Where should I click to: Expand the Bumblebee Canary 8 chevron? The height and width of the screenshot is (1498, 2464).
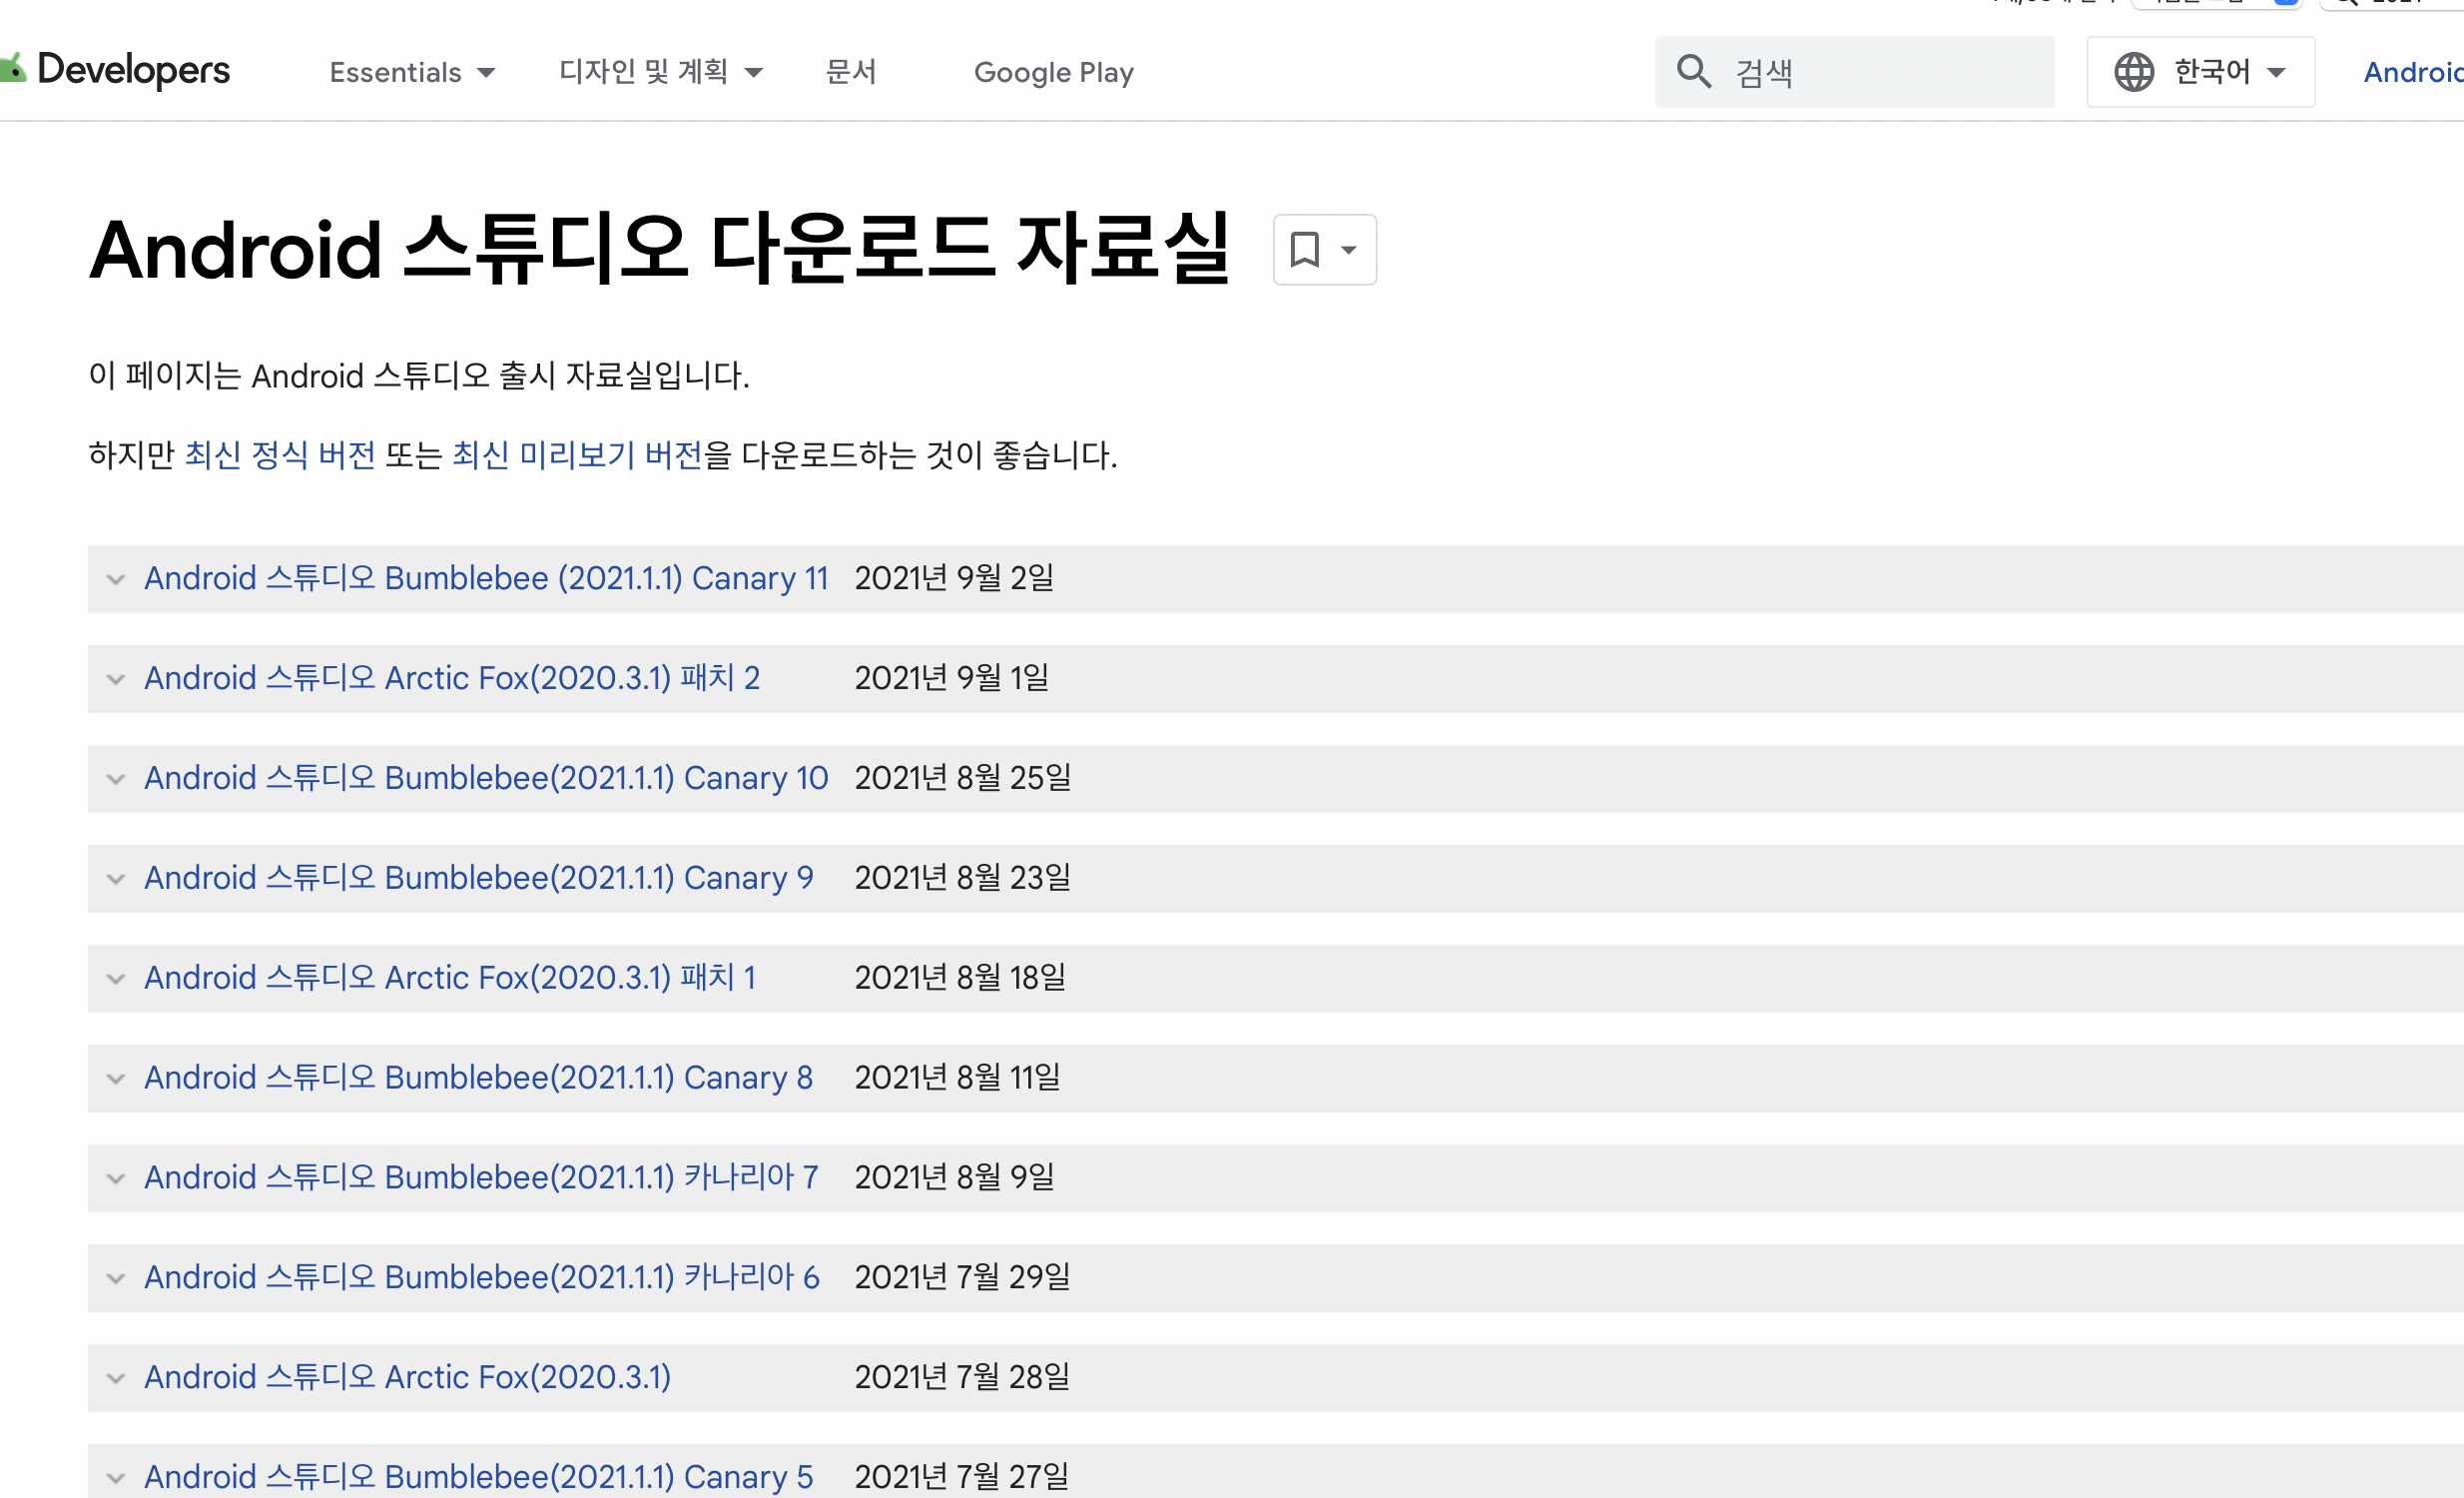(116, 1079)
